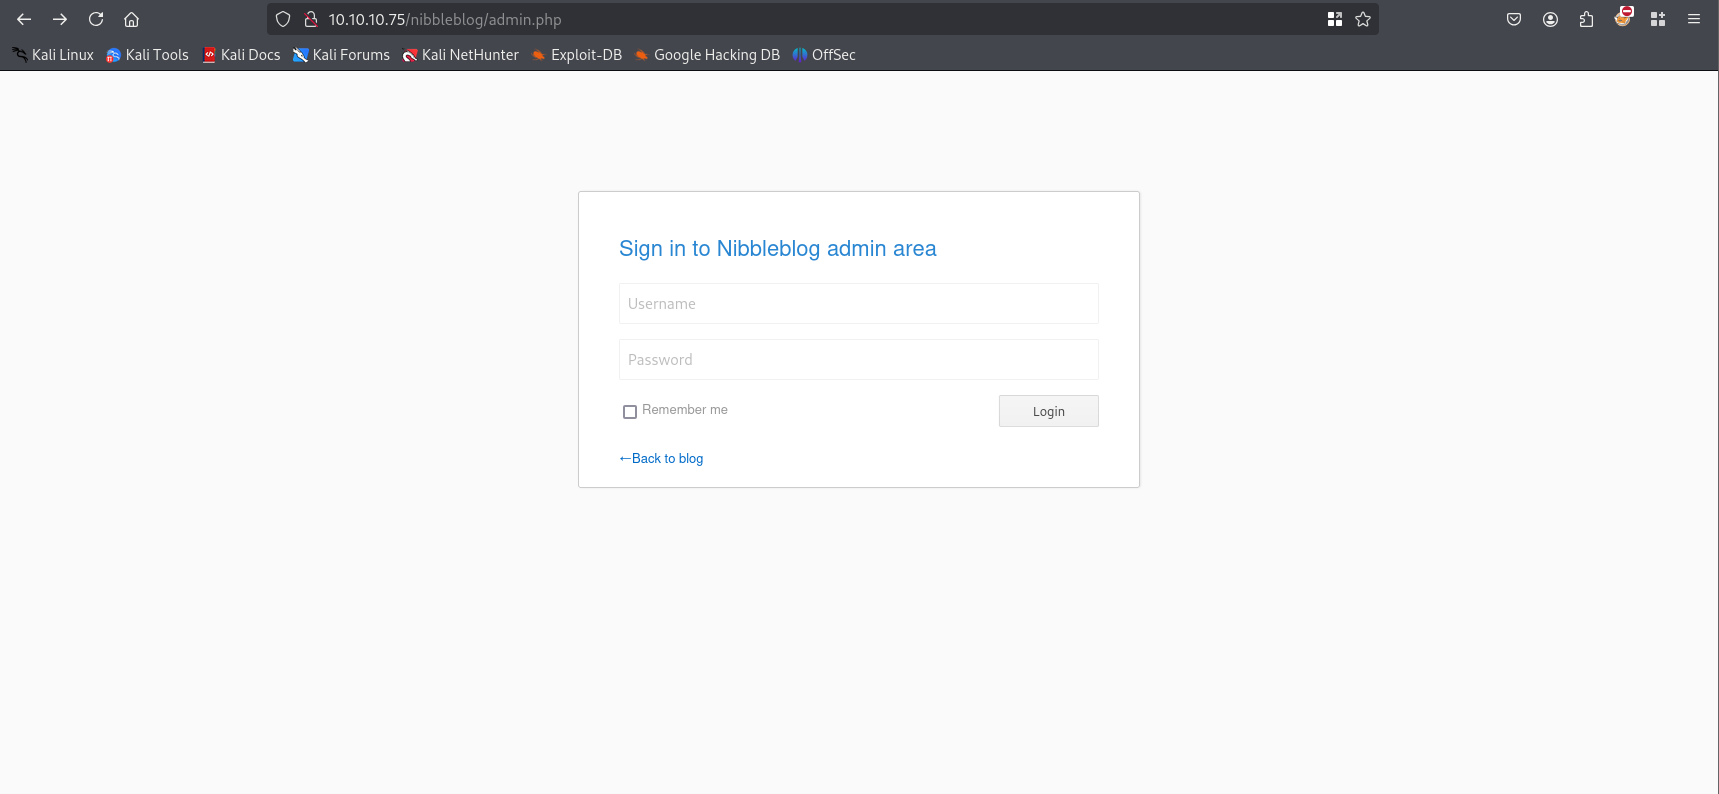
Task: Follow the Back to blog link
Action: click(661, 458)
